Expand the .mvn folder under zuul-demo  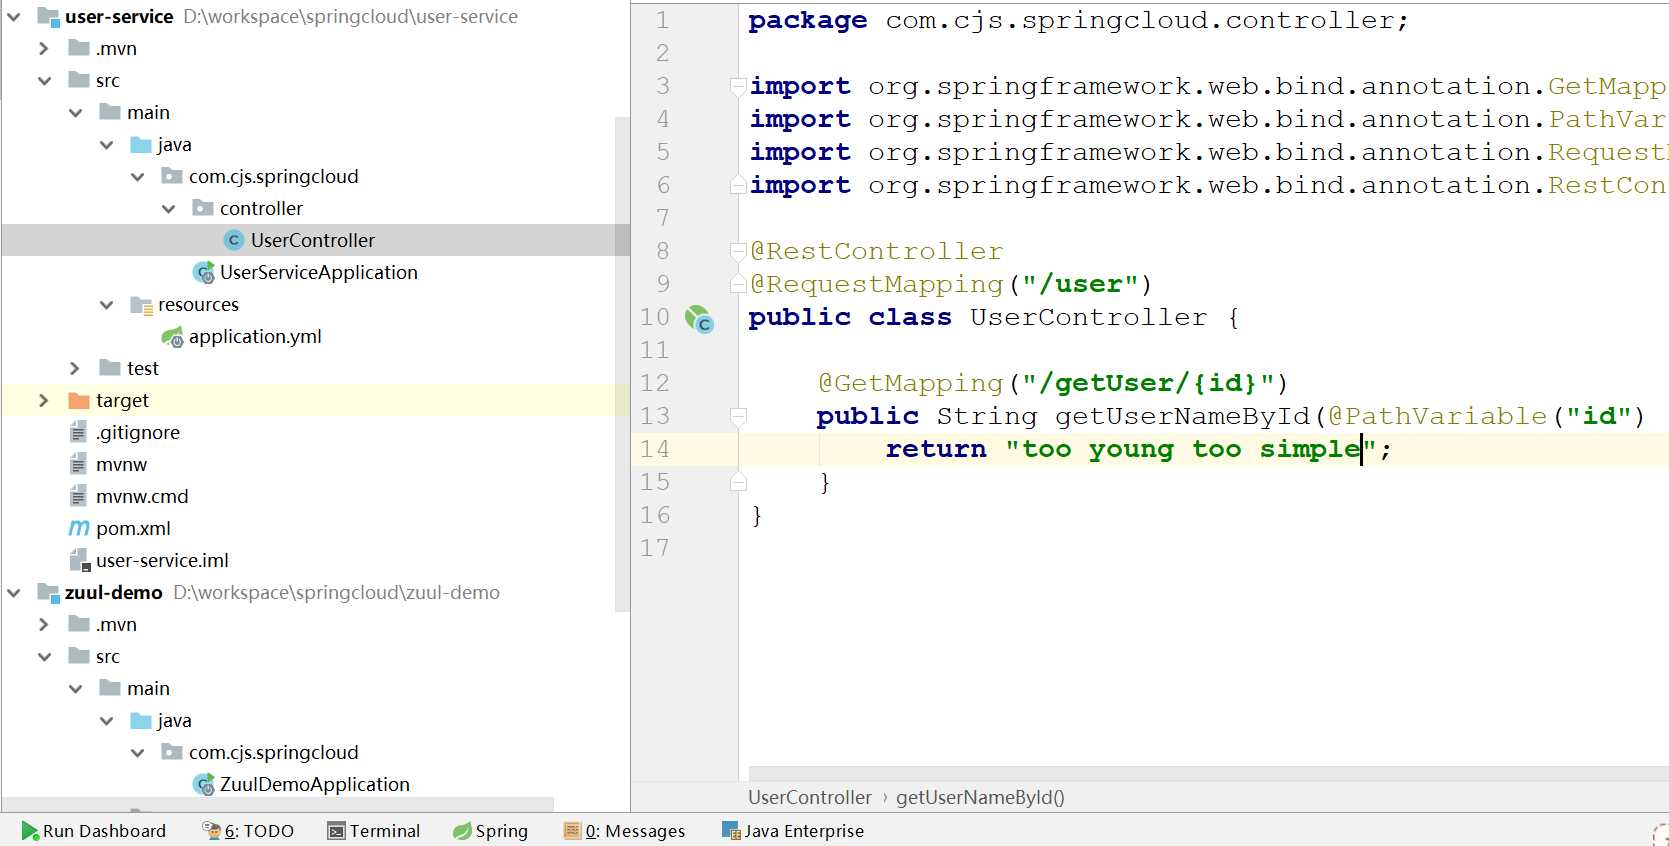click(x=43, y=624)
